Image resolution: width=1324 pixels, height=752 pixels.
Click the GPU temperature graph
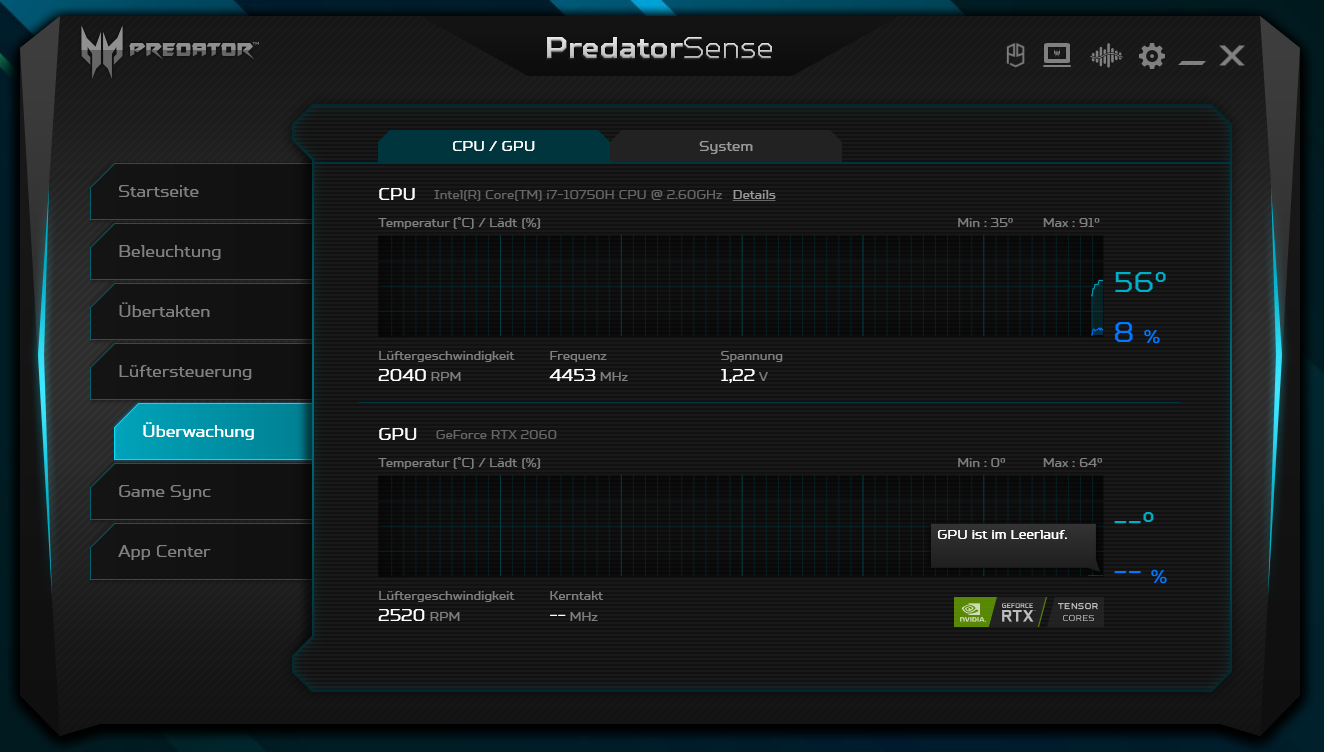[x=741, y=526]
